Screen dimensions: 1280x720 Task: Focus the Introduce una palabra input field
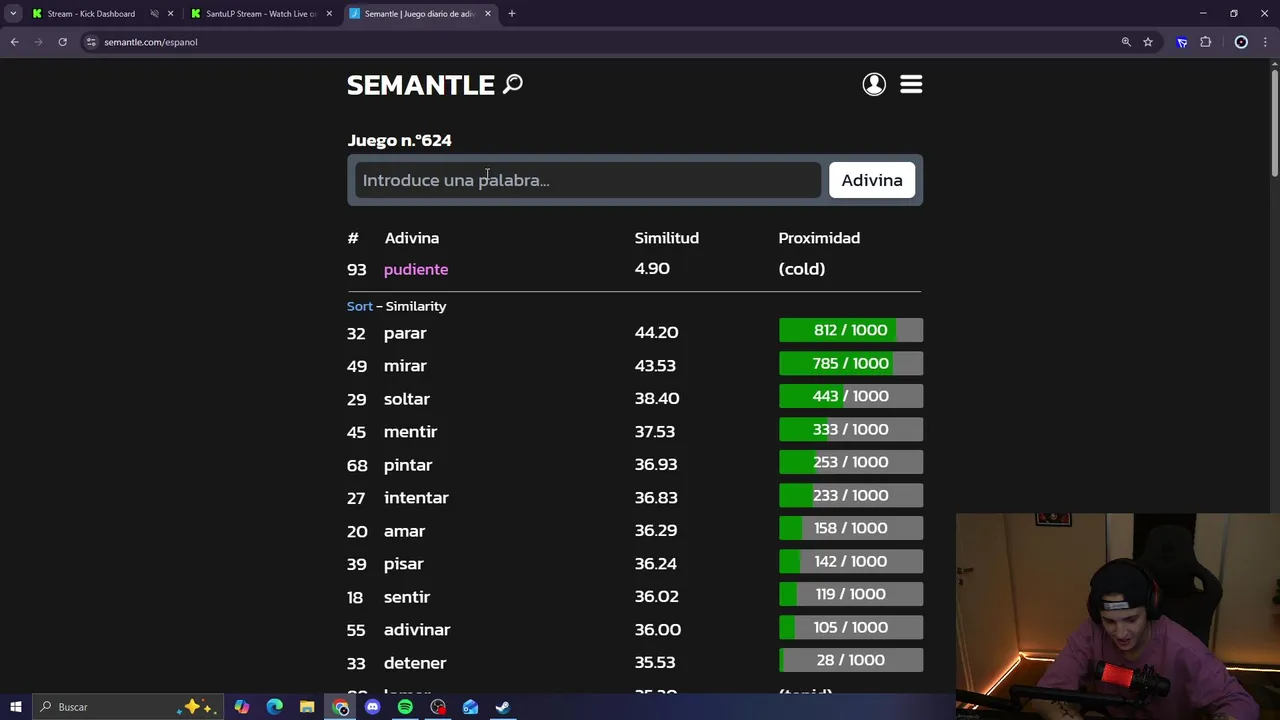[588, 180]
